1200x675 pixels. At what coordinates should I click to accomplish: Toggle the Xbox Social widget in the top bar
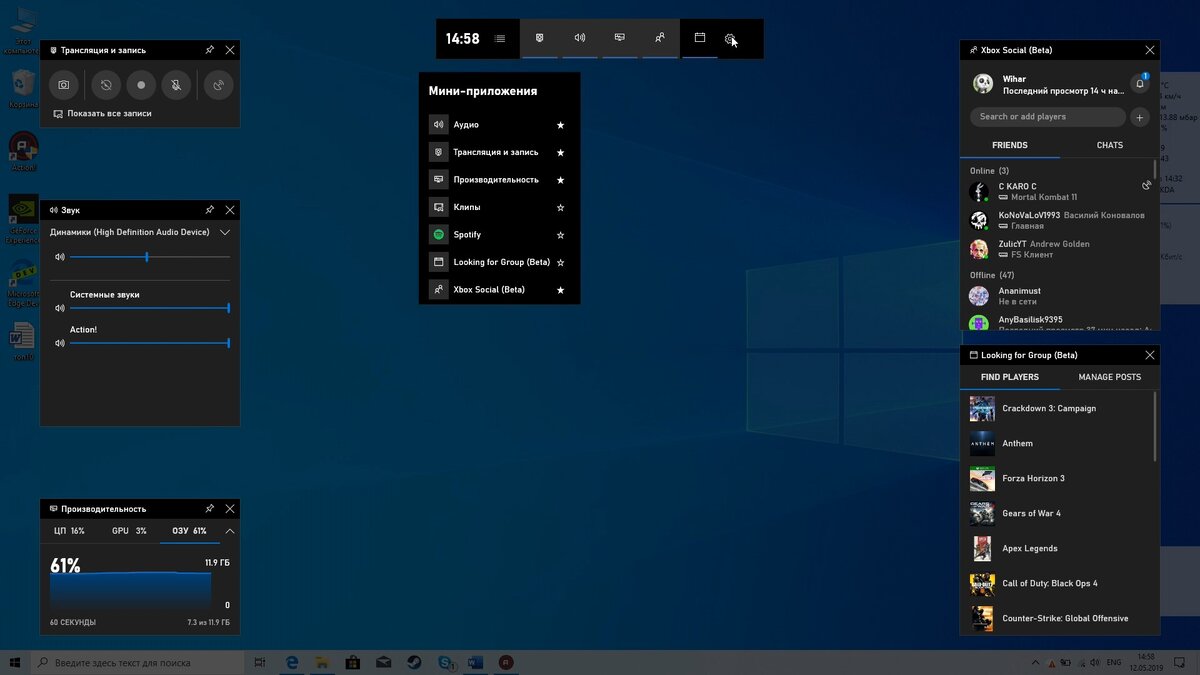coord(660,38)
